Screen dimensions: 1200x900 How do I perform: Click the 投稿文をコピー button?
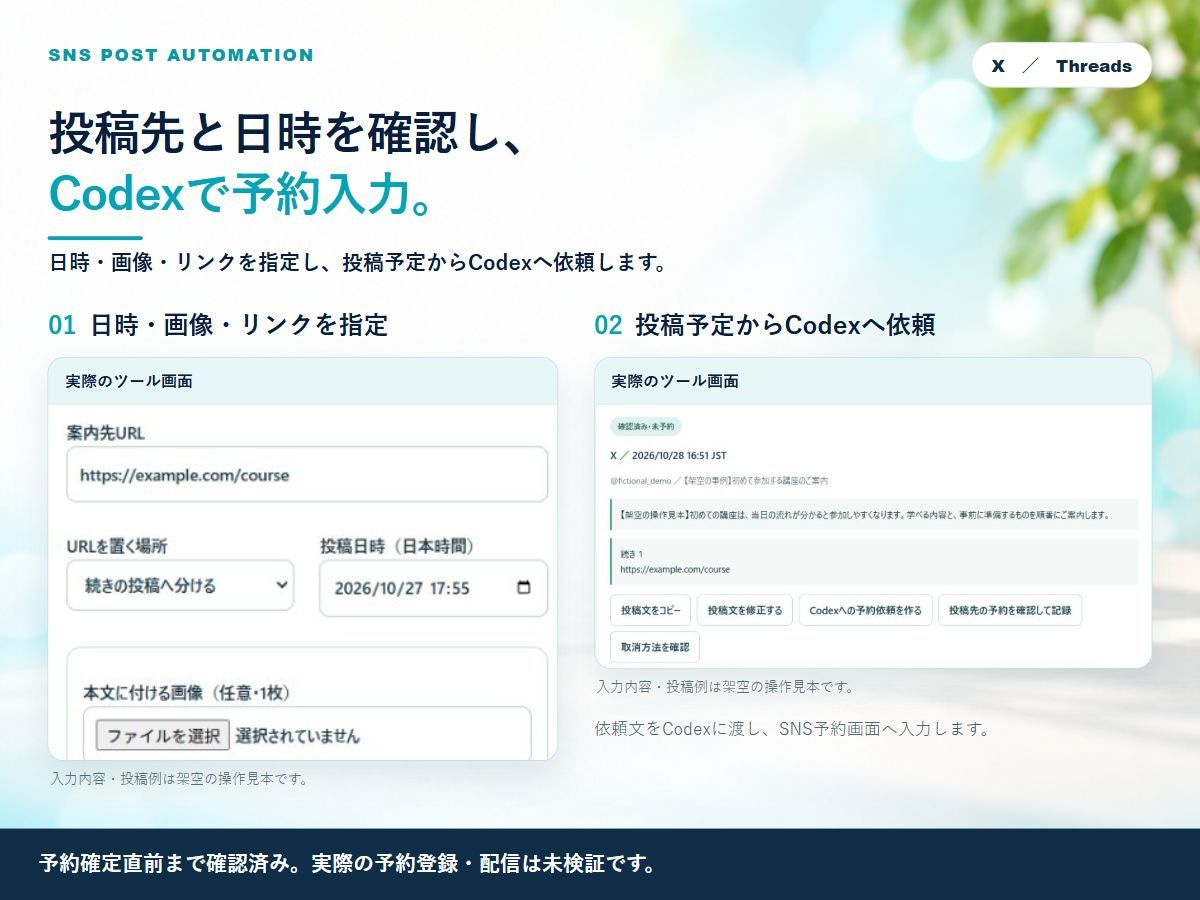point(650,610)
